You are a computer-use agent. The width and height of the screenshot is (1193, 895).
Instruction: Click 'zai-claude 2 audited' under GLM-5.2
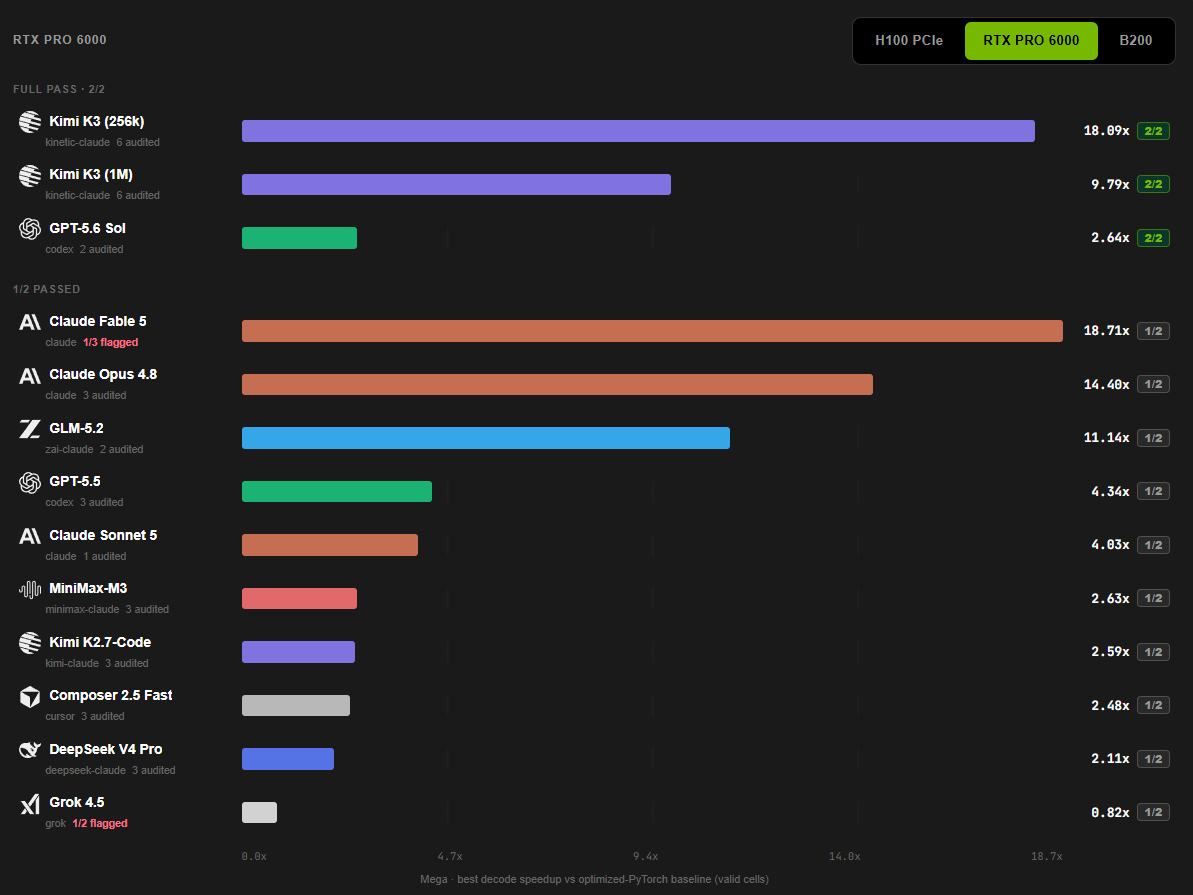pos(94,450)
